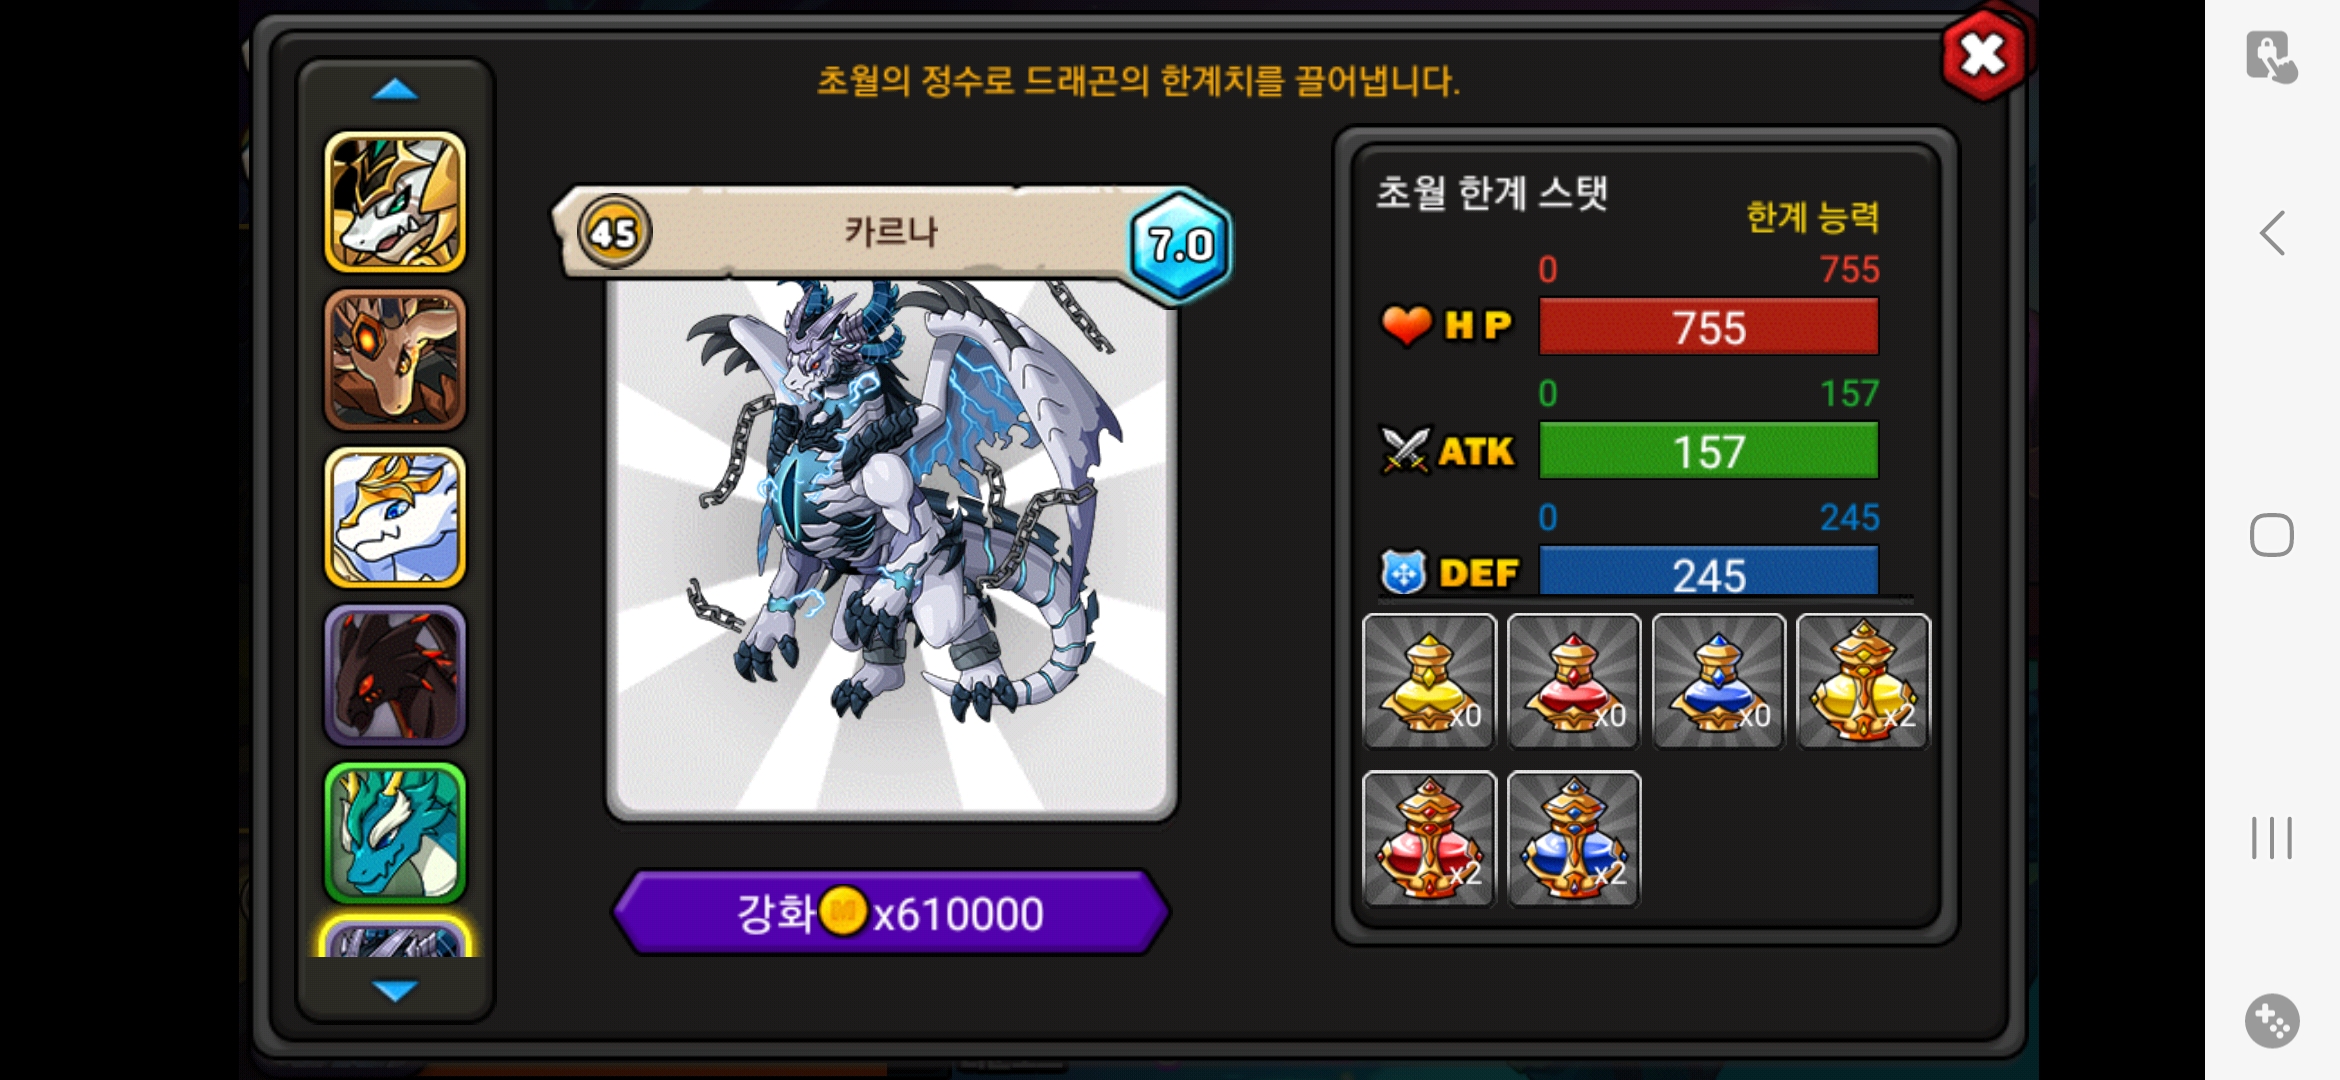Image resolution: width=2340 pixels, height=1080 pixels.
Task: Select the dark red-black dragon portrait
Action: point(395,675)
